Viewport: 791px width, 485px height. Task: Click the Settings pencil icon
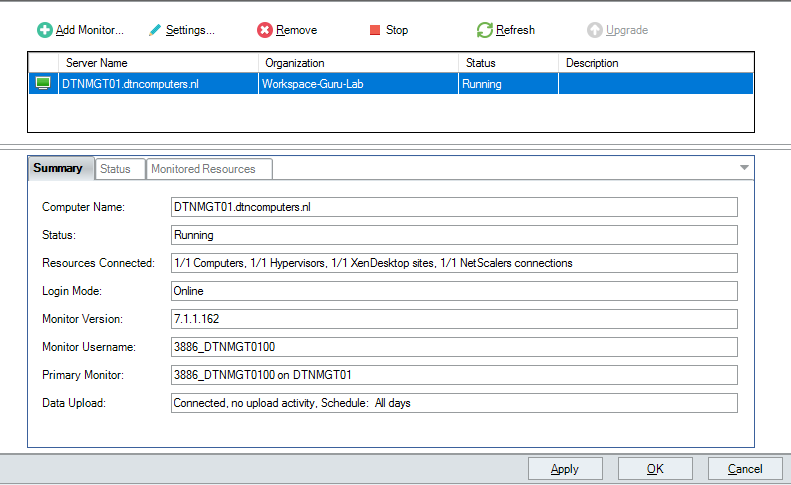155,30
